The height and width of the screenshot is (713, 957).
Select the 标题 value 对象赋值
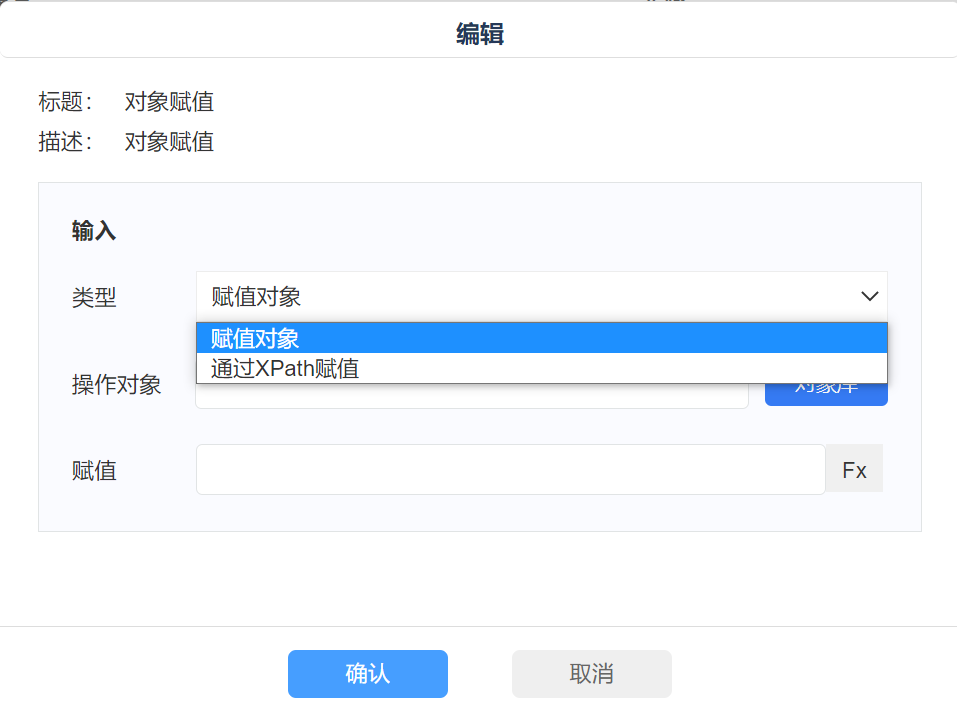(x=169, y=102)
